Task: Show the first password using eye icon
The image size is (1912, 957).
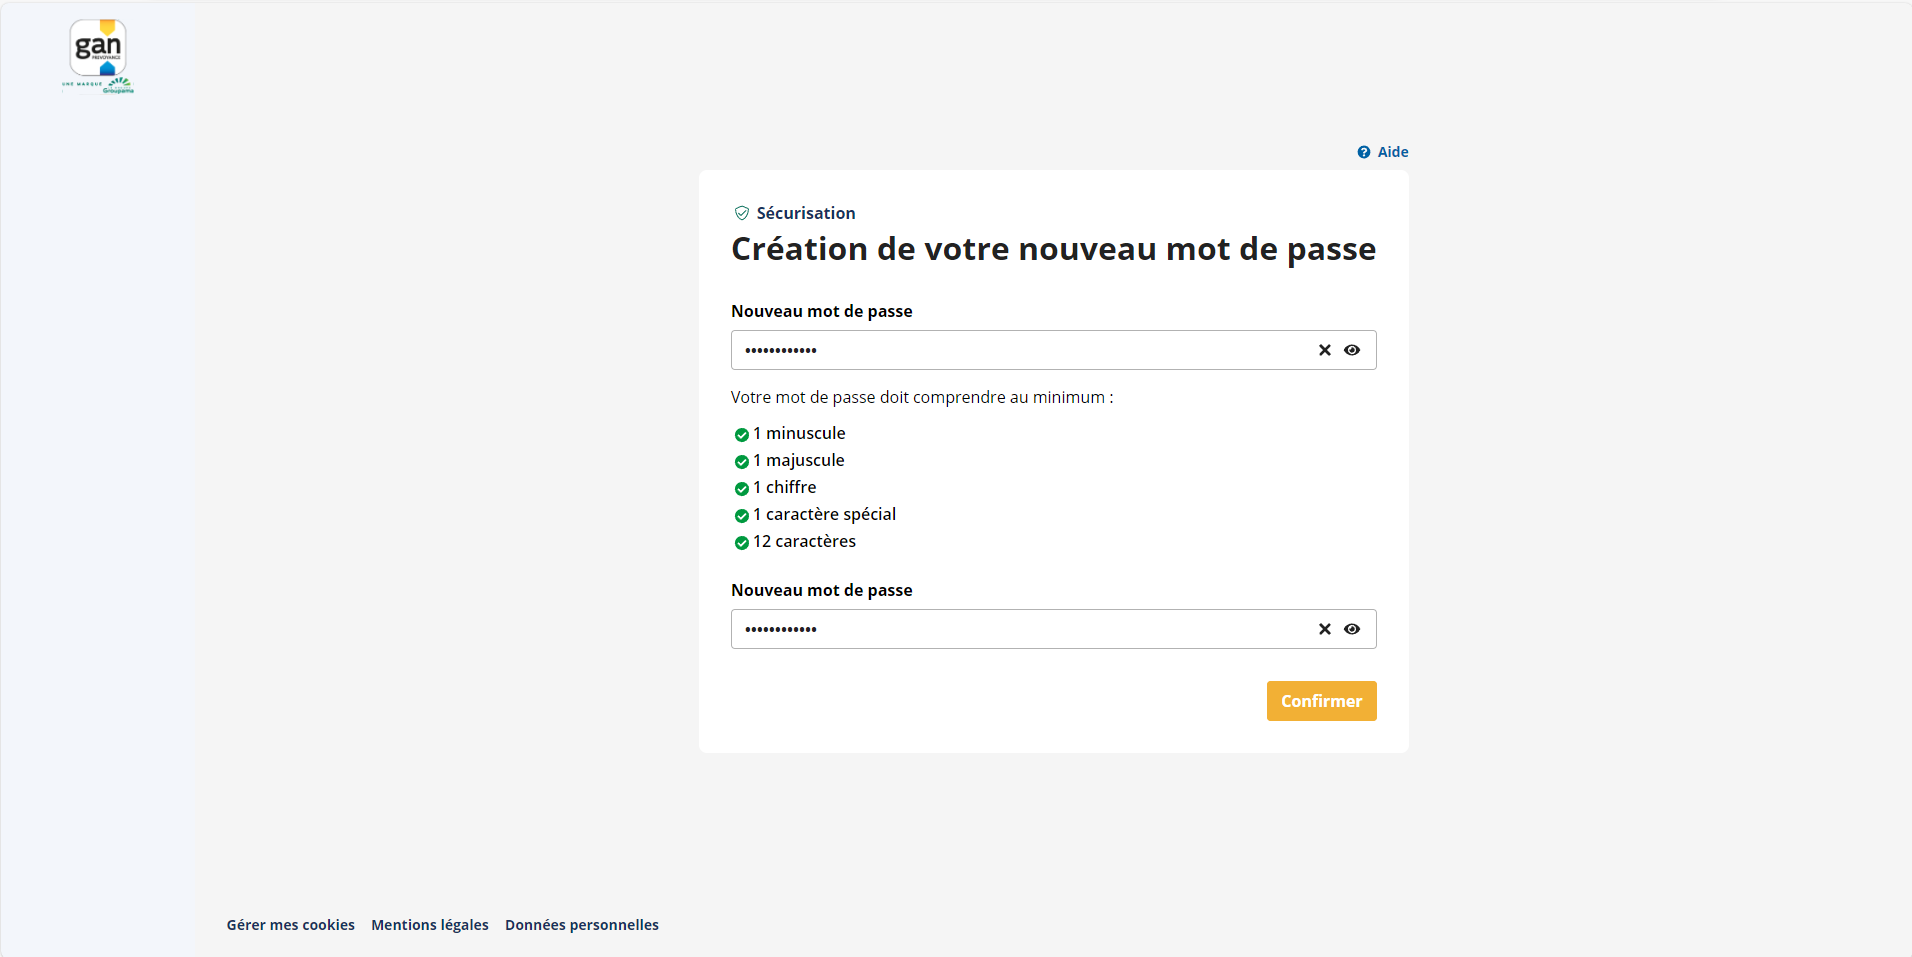Action: (x=1351, y=350)
